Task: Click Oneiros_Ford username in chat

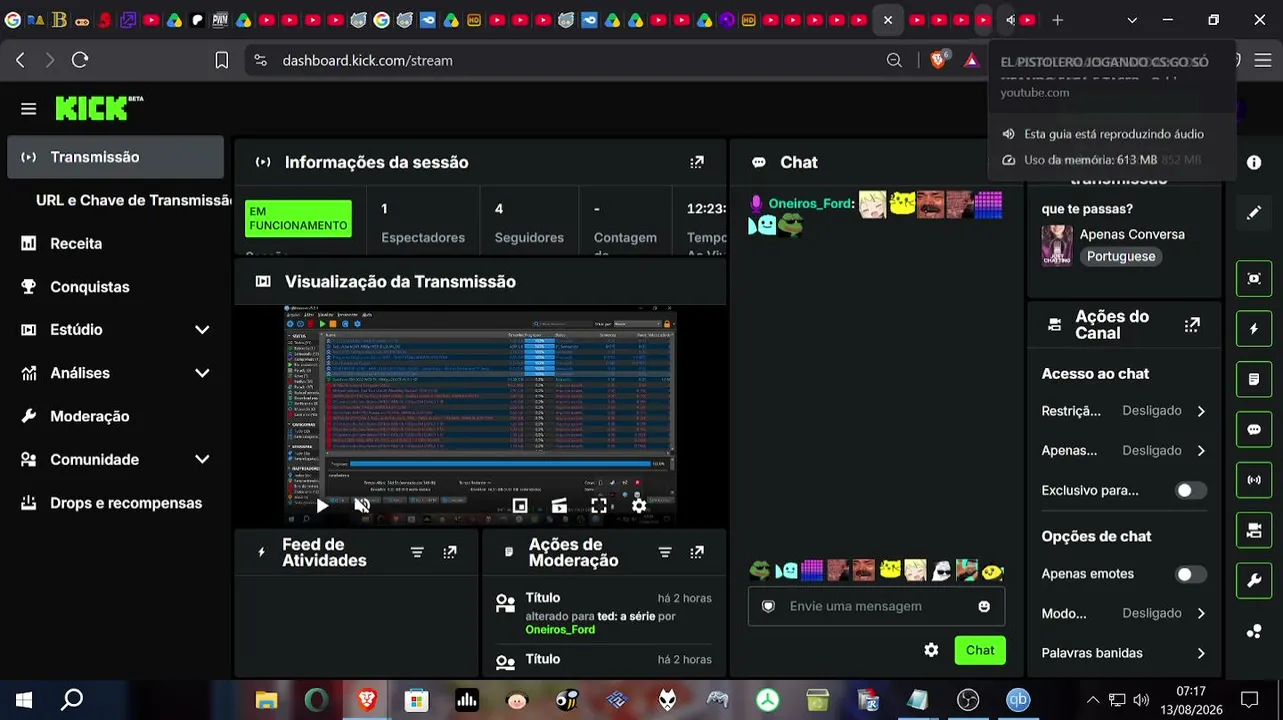Action: 810,204
